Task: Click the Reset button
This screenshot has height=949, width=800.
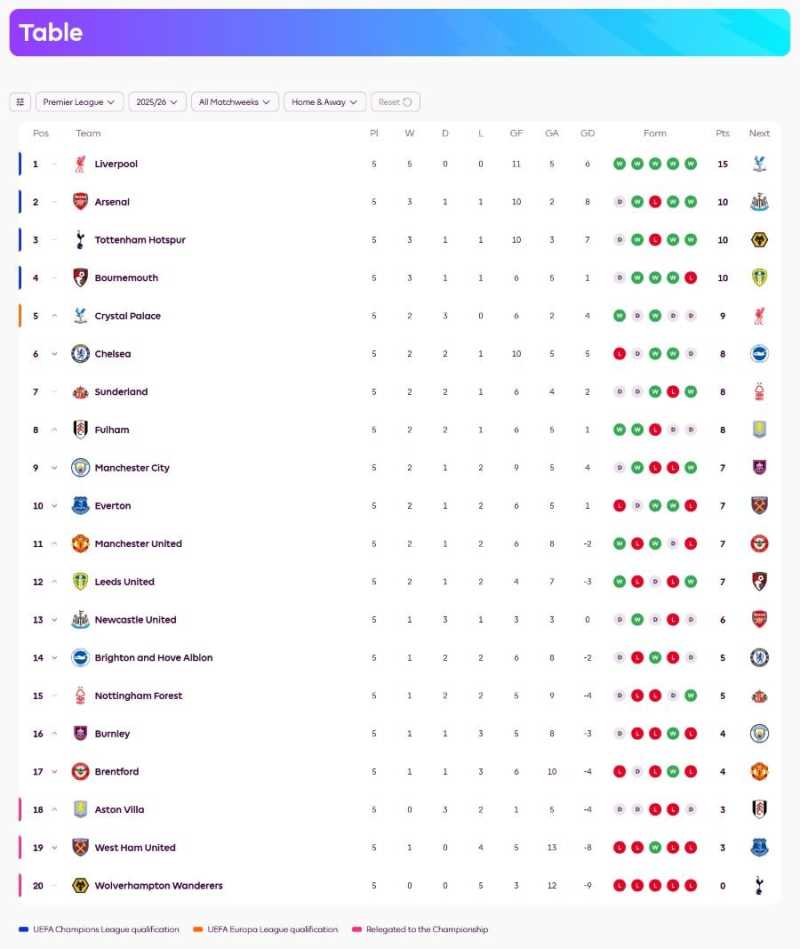Action: 395,101
